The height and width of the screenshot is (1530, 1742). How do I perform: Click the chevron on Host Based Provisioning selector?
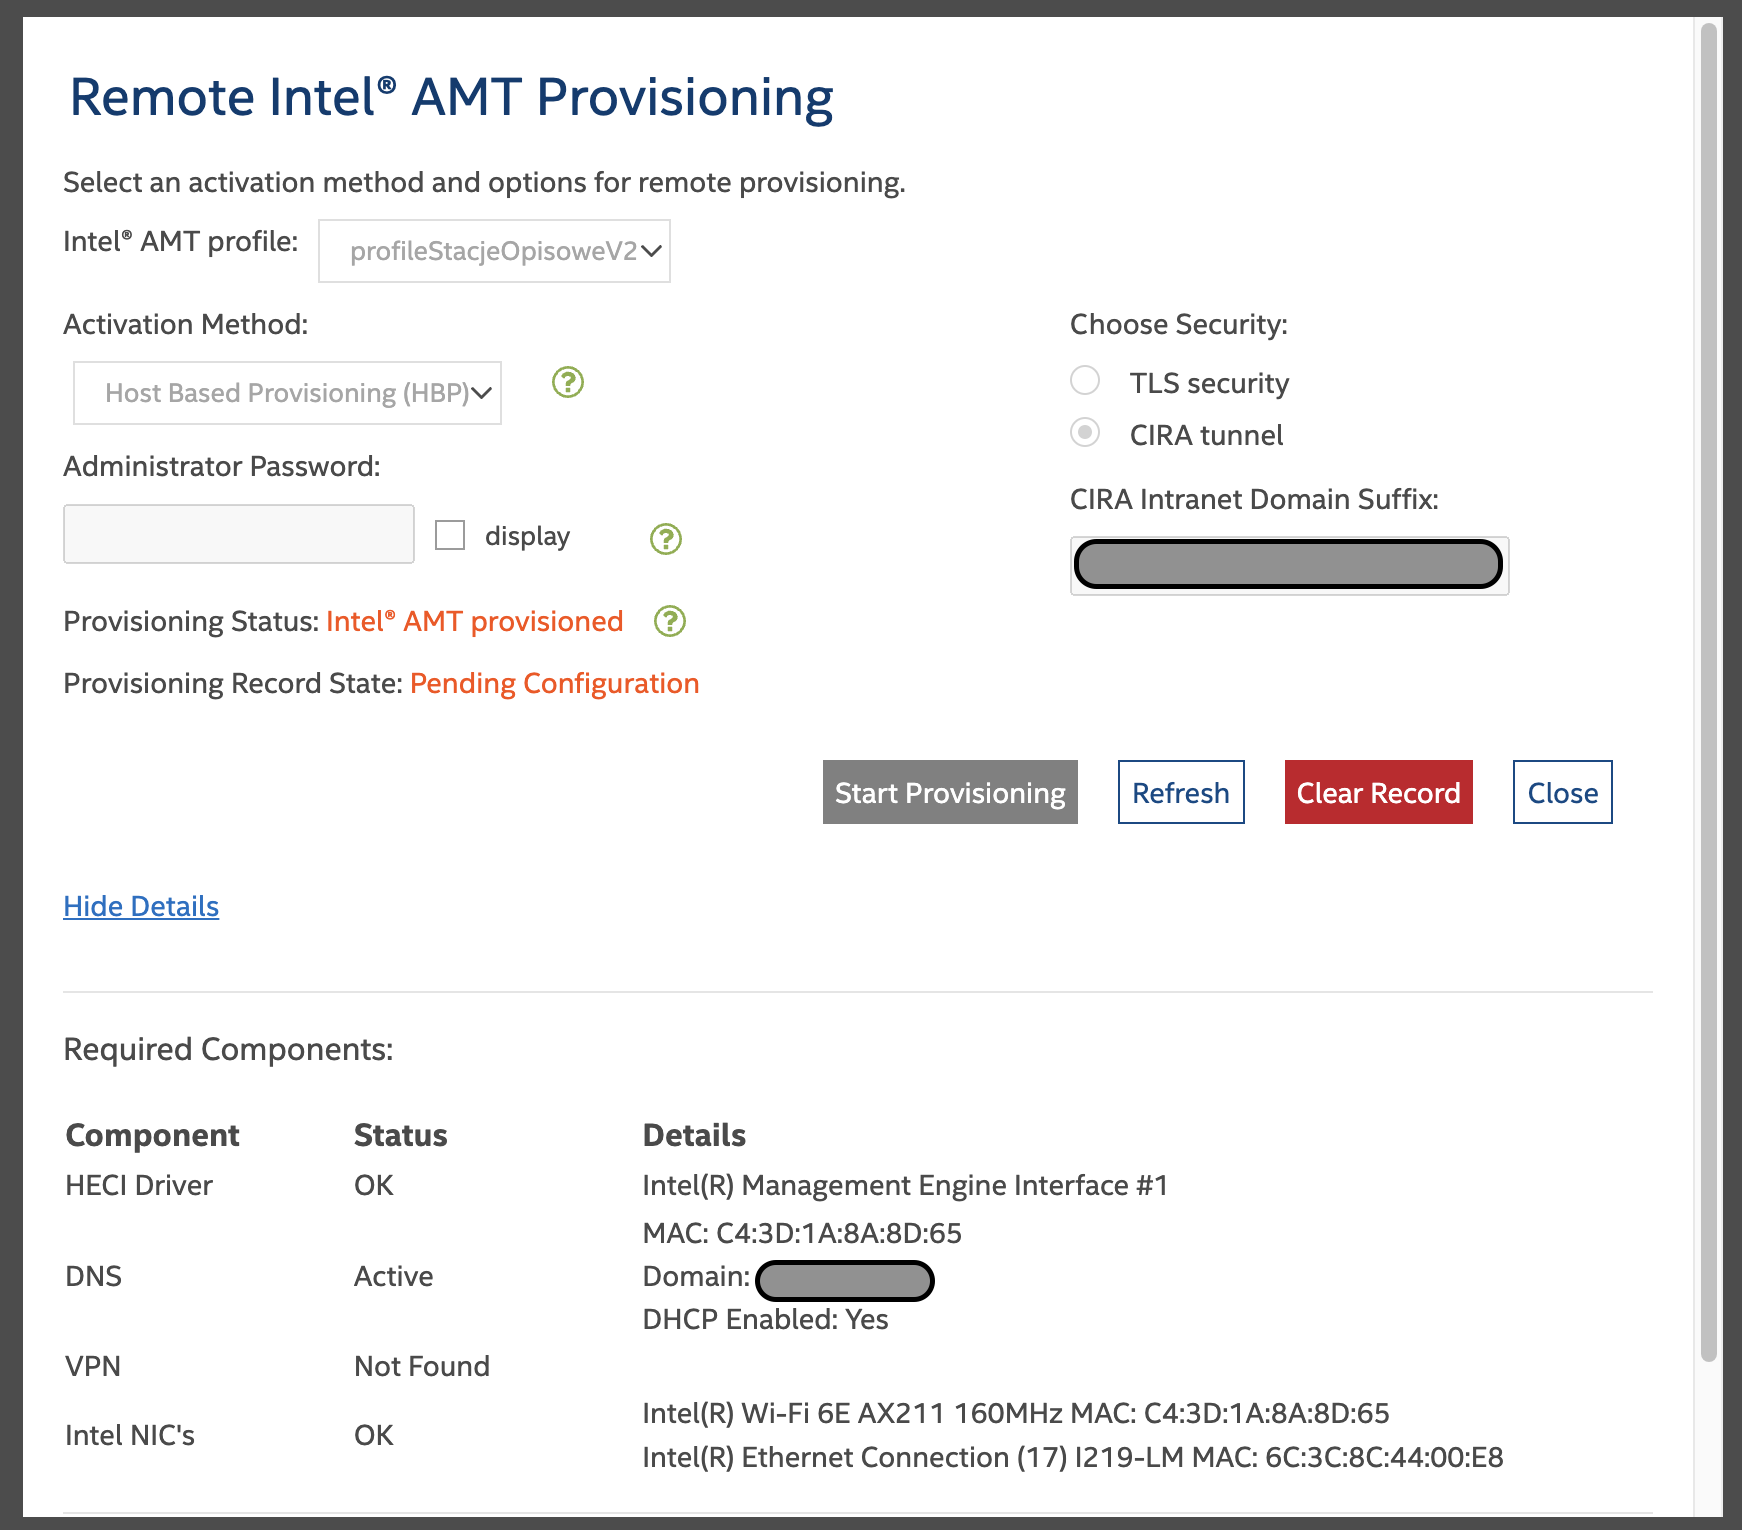tap(481, 393)
